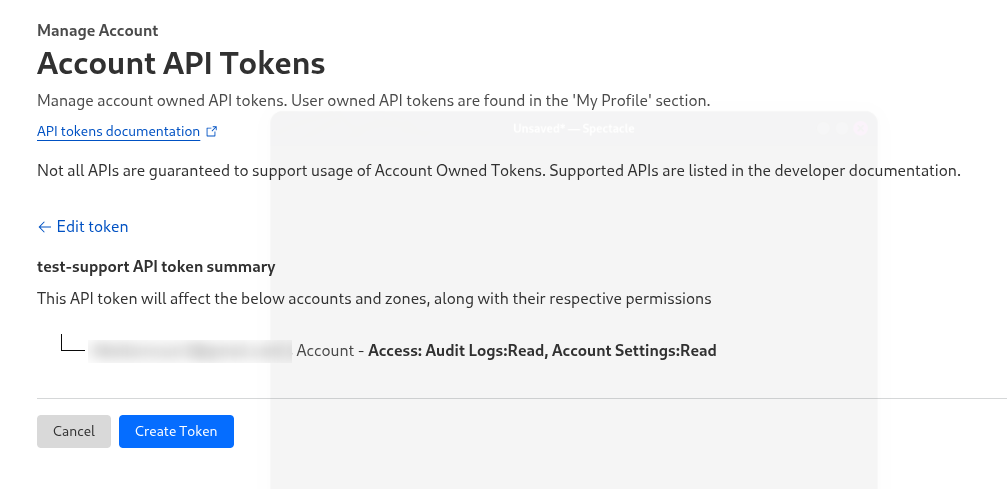The height and width of the screenshot is (489, 1007).
Task: Cancel the token creation
Action: point(74,431)
